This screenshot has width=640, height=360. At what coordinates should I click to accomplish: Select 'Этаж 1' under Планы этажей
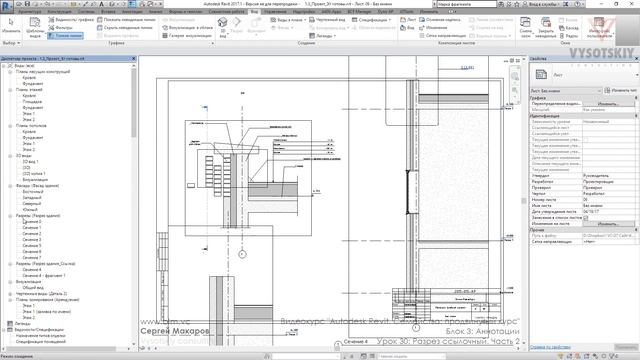click(29, 113)
